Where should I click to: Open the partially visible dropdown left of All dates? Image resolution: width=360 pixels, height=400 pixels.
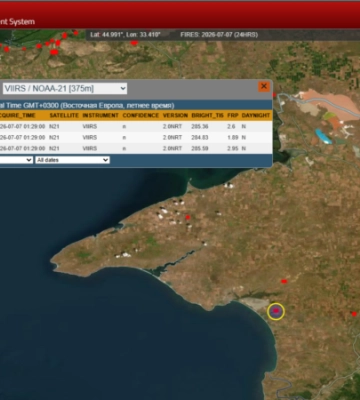click(16, 160)
